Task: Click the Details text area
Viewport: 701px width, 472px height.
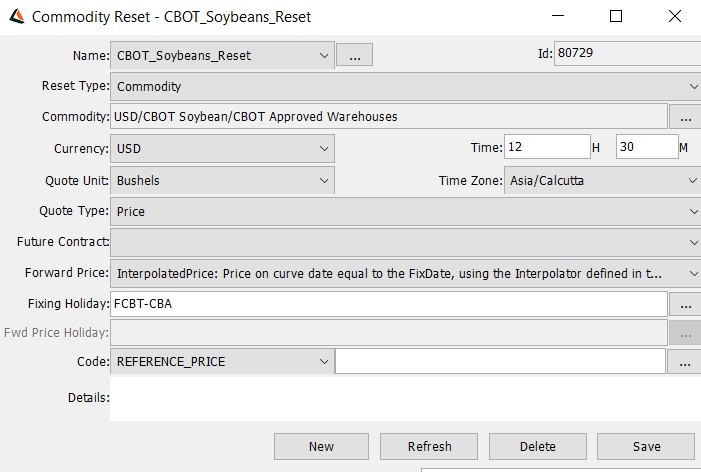Action: [x=405, y=398]
